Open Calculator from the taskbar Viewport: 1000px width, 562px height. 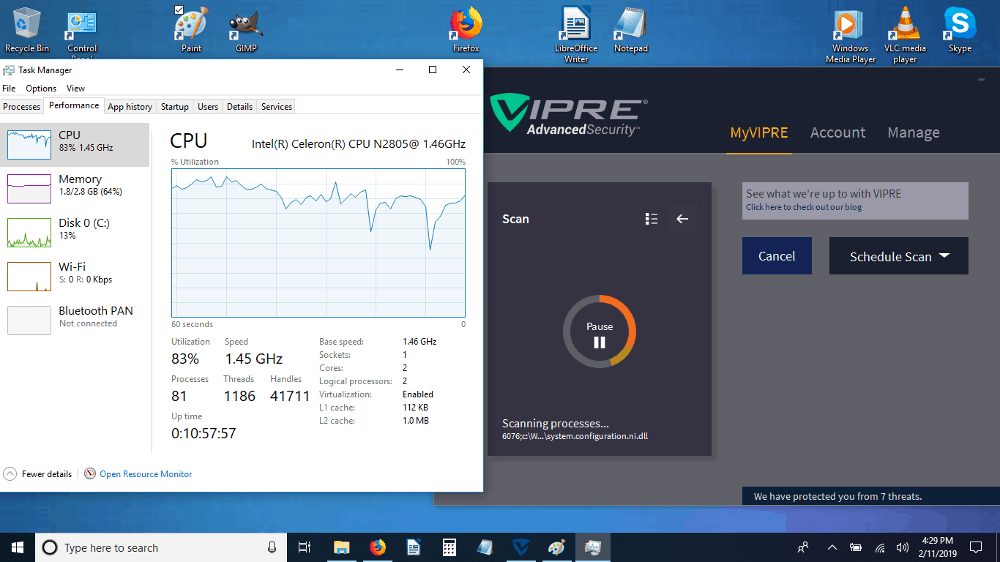449,547
